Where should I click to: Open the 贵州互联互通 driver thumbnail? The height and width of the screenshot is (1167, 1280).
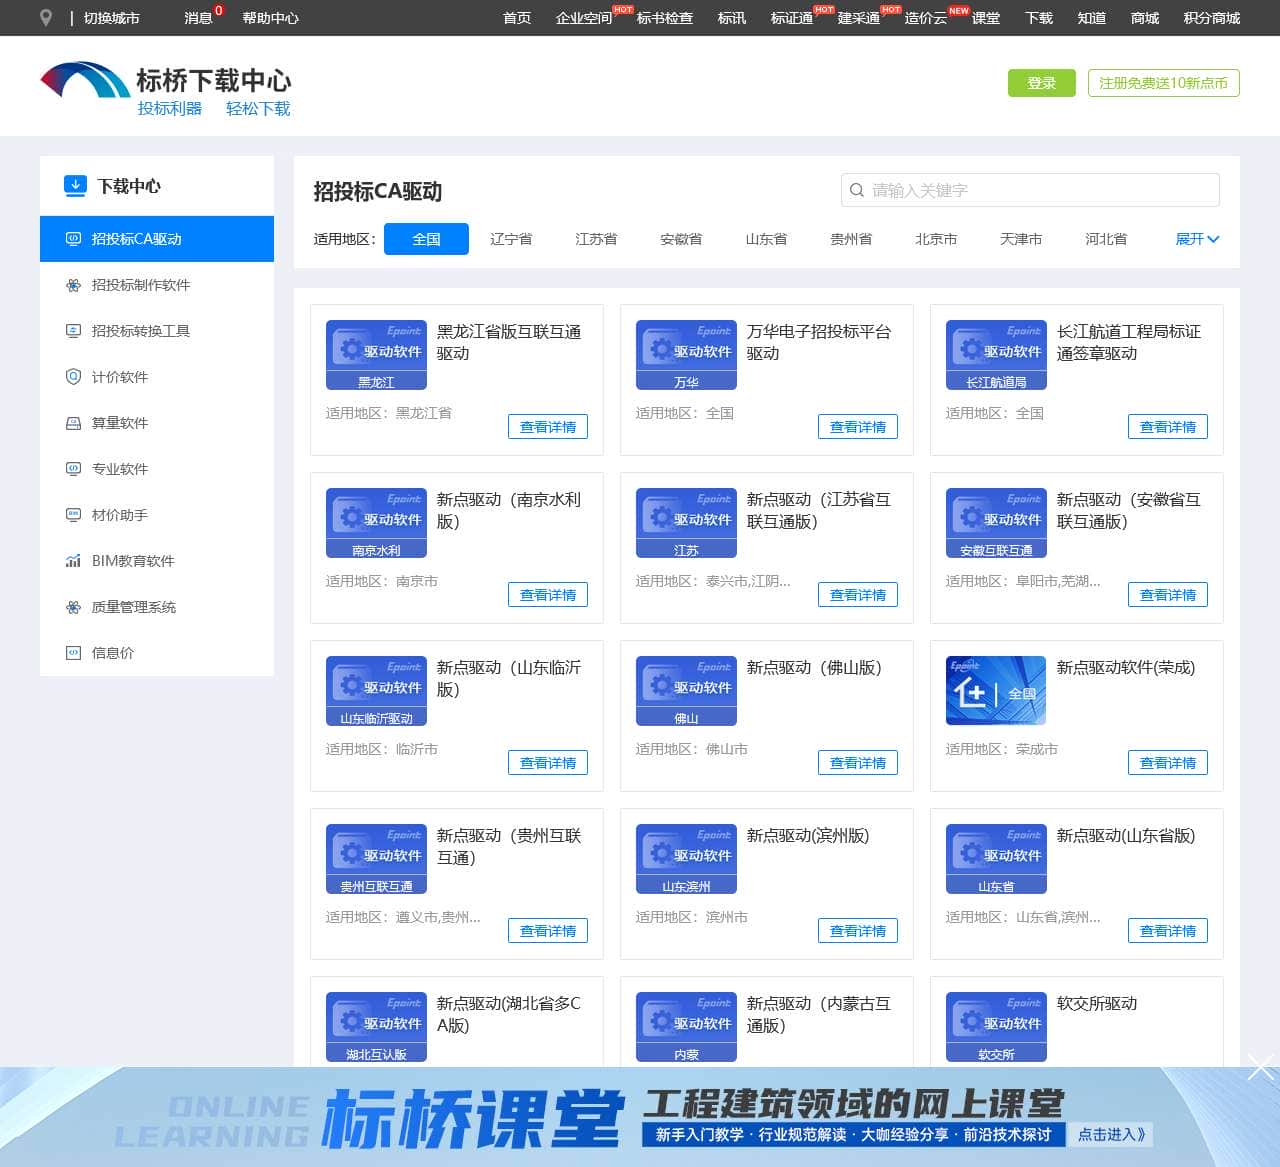[x=376, y=859]
